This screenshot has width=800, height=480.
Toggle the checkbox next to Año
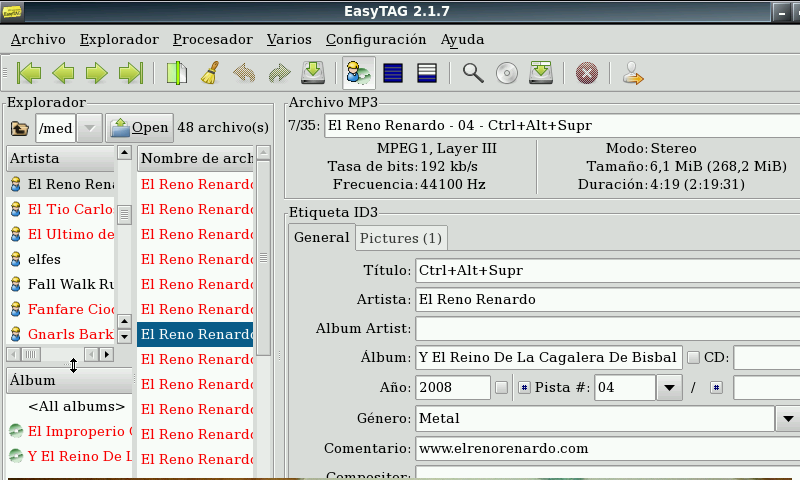[x=502, y=388]
